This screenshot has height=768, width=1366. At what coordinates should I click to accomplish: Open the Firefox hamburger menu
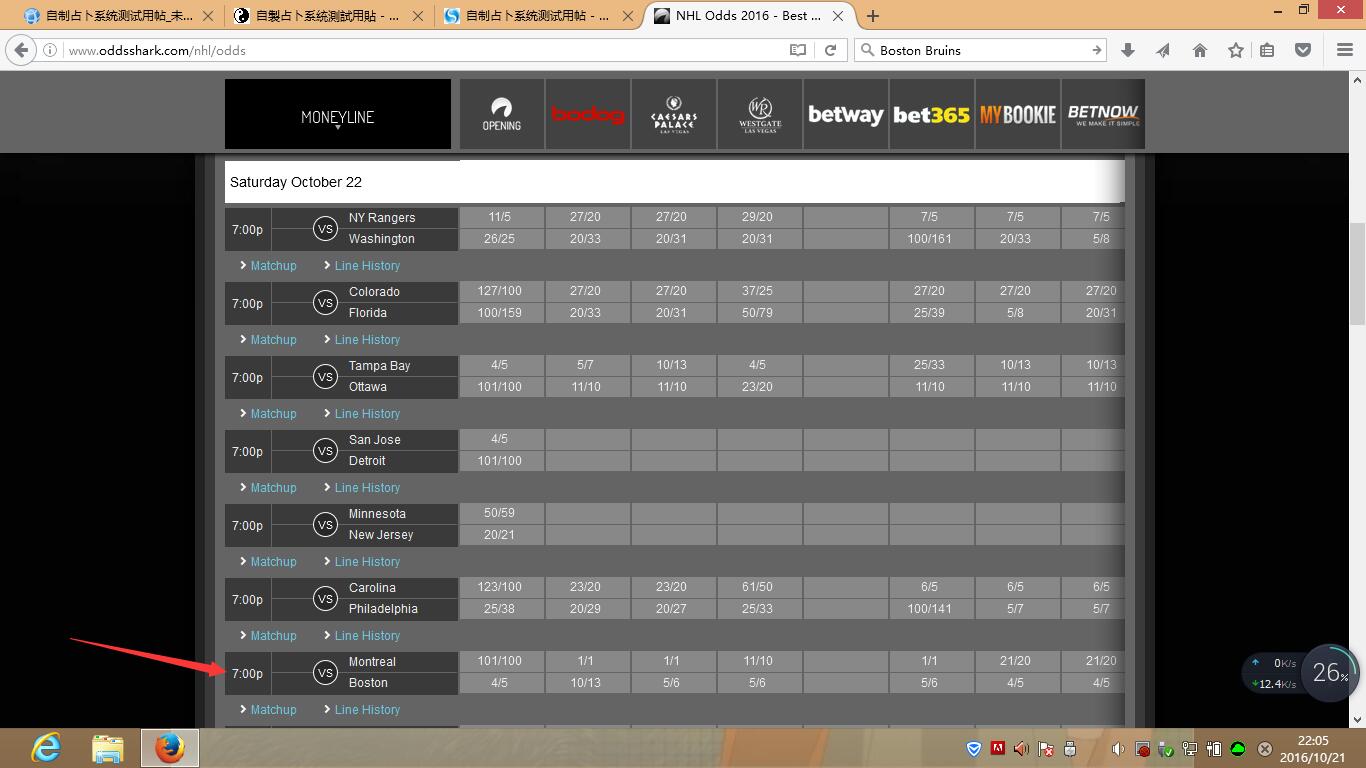coord(1345,50)
